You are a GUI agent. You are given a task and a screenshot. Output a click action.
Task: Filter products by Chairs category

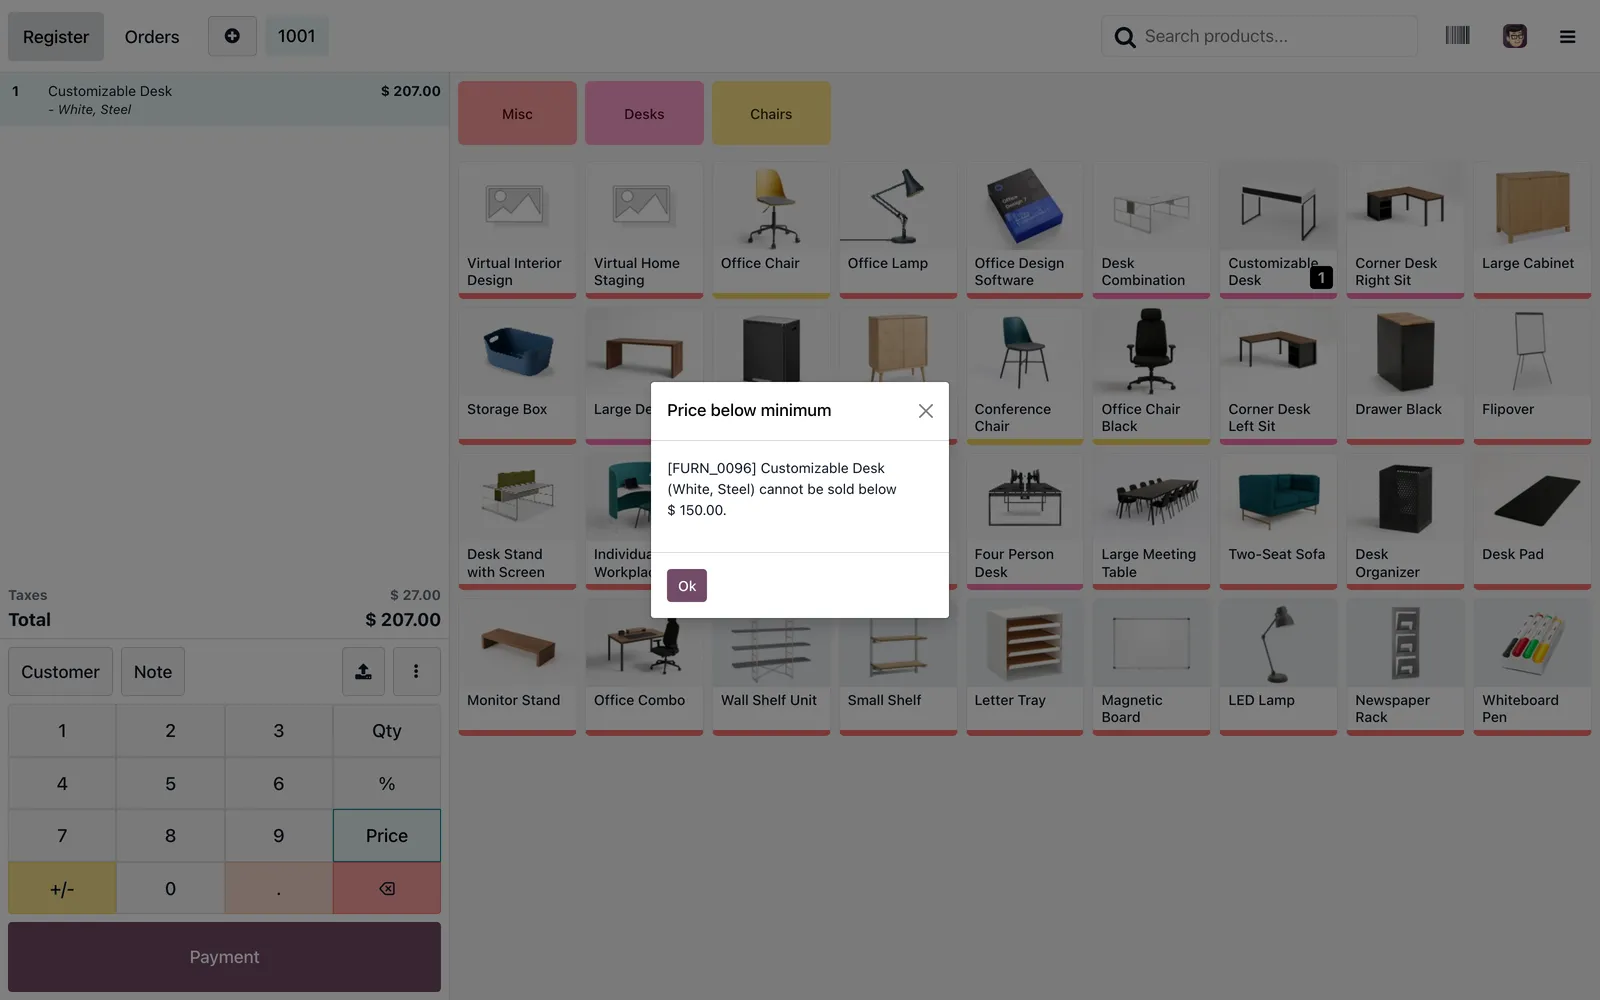(771, 113)
